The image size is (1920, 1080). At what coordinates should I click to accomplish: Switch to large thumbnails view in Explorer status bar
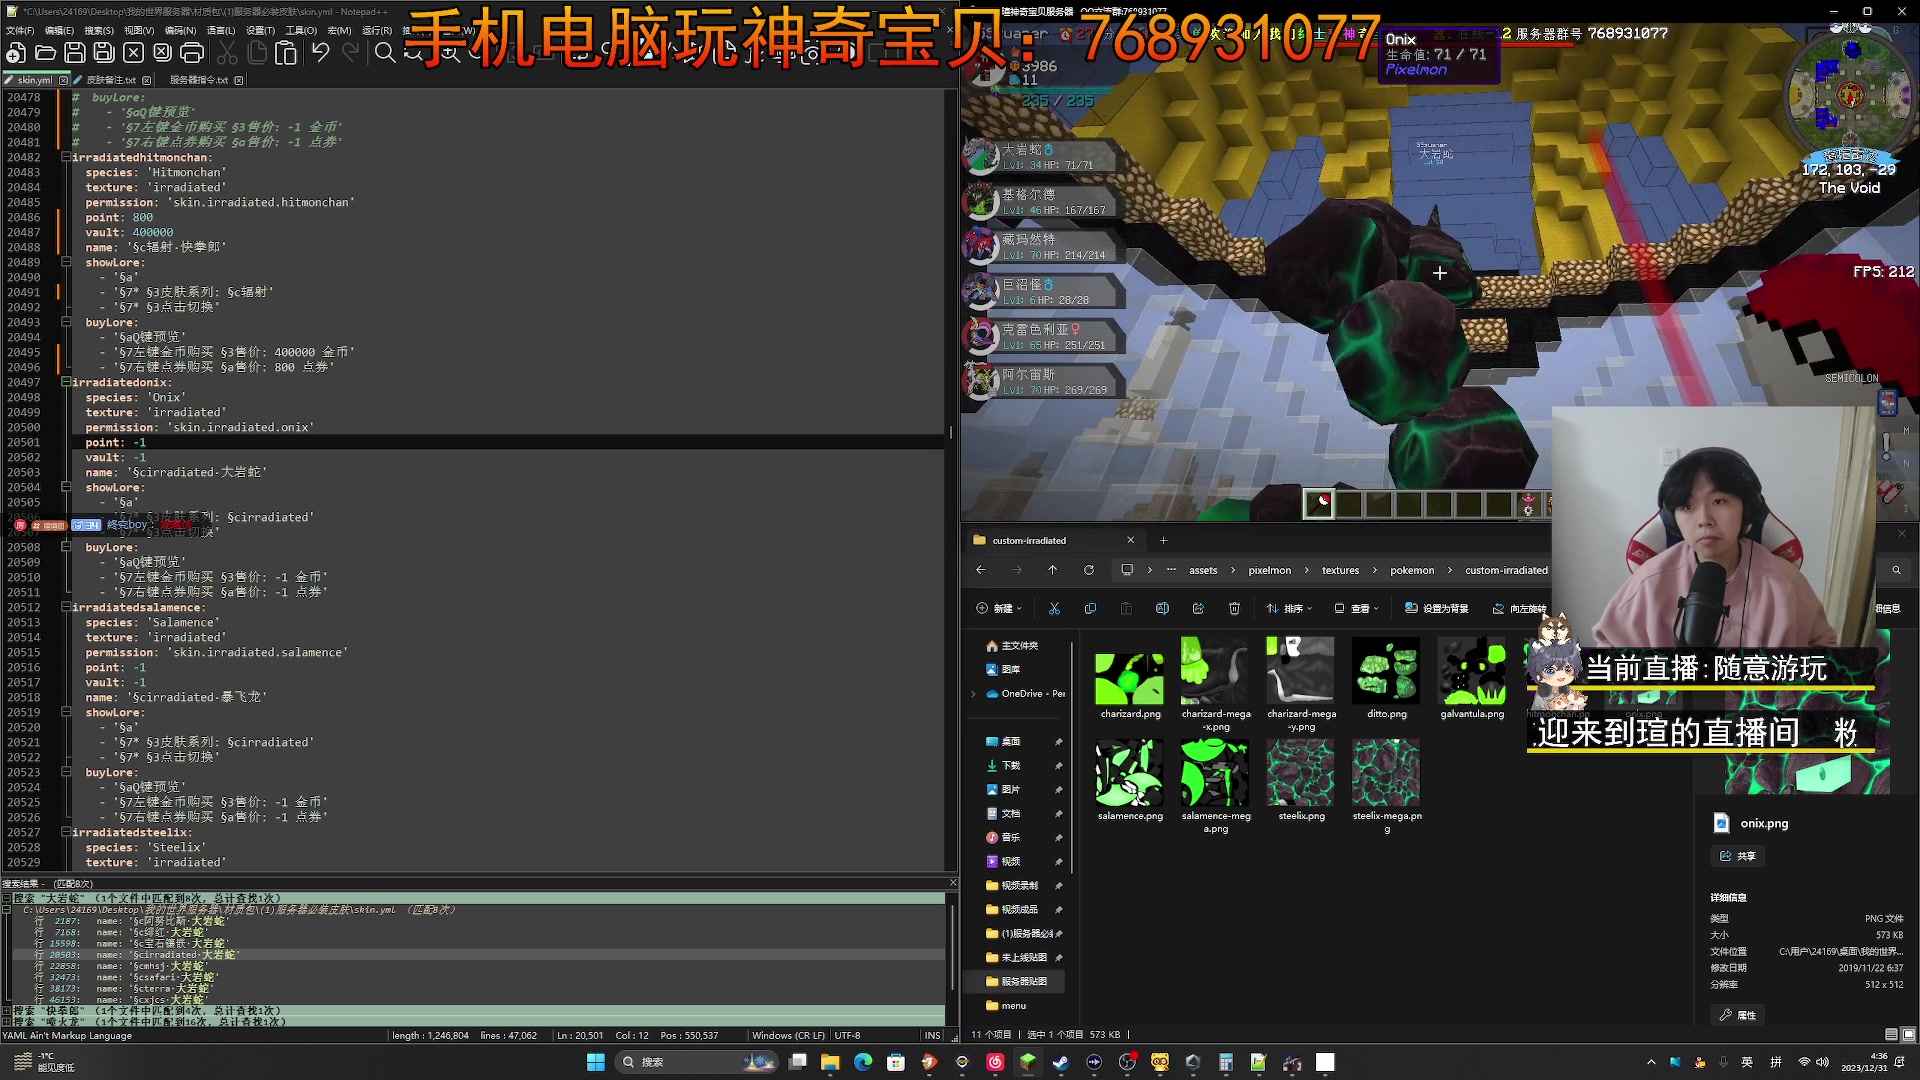click(x=1908, y=1035)
